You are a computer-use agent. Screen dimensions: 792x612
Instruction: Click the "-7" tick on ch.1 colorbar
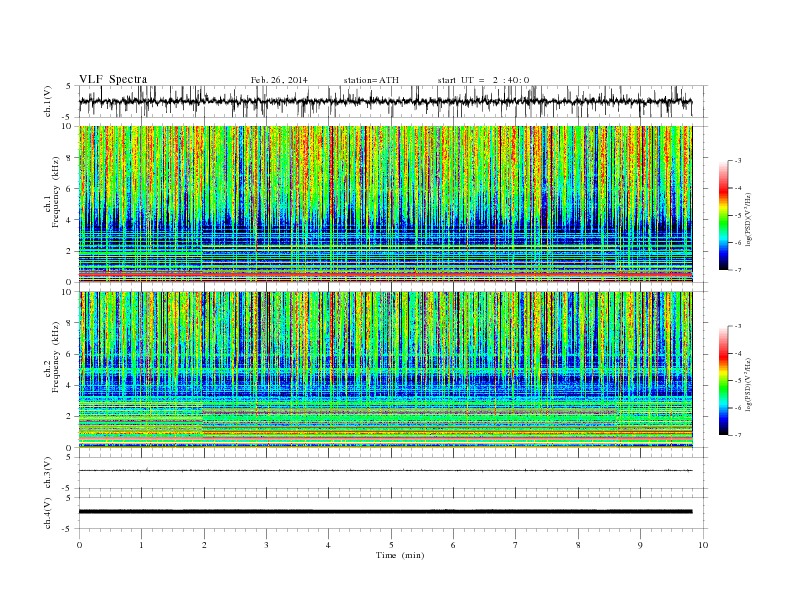(738, 270)
